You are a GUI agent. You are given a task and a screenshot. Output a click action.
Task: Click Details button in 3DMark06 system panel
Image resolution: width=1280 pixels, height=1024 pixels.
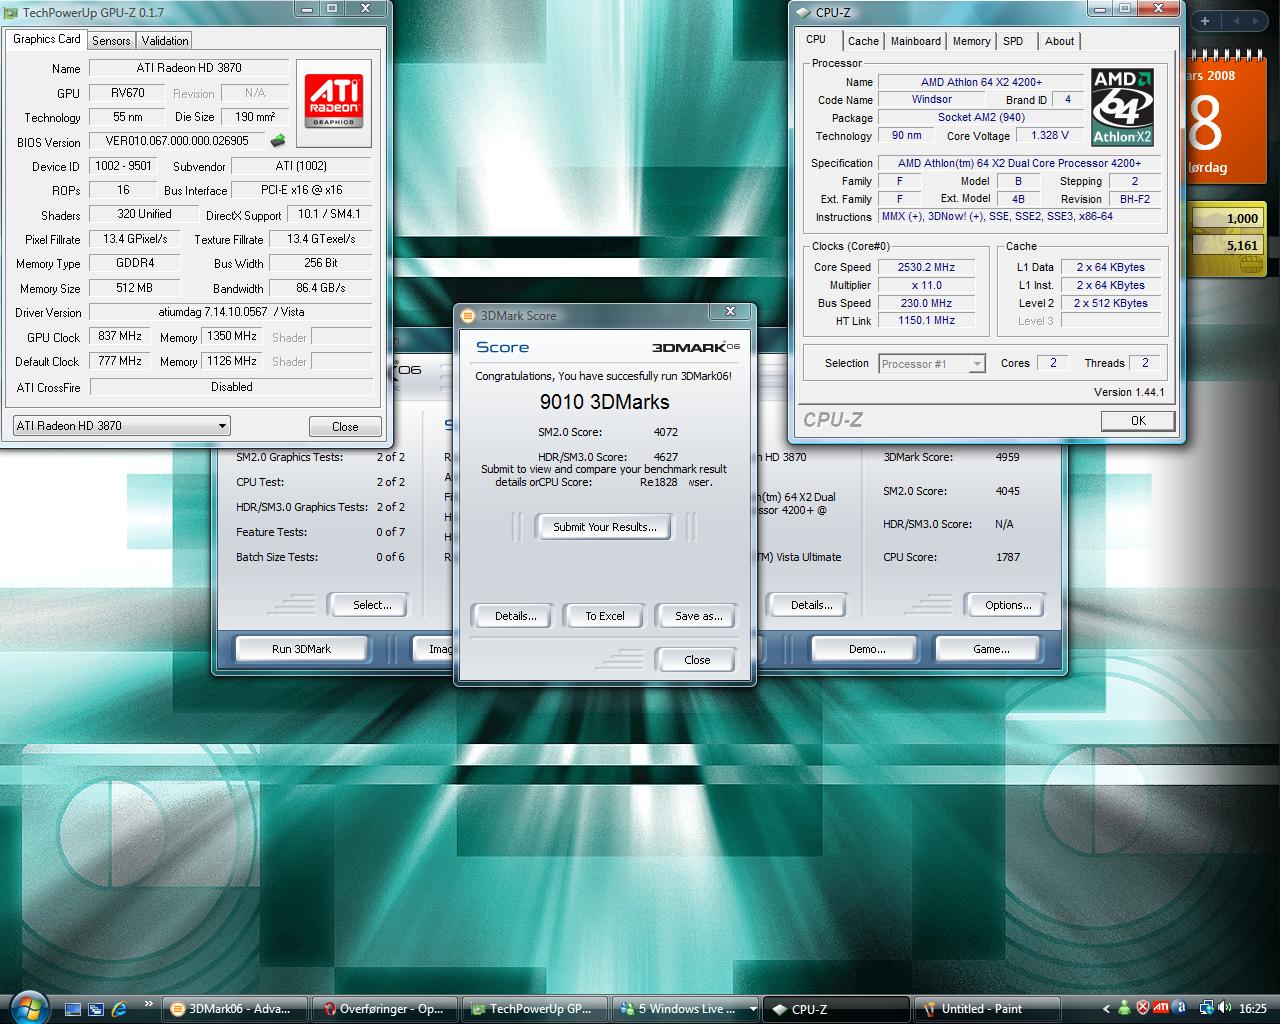811,605
